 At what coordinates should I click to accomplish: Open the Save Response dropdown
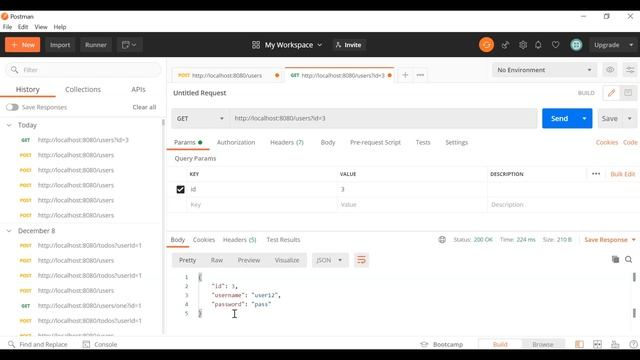pos(610,240)
